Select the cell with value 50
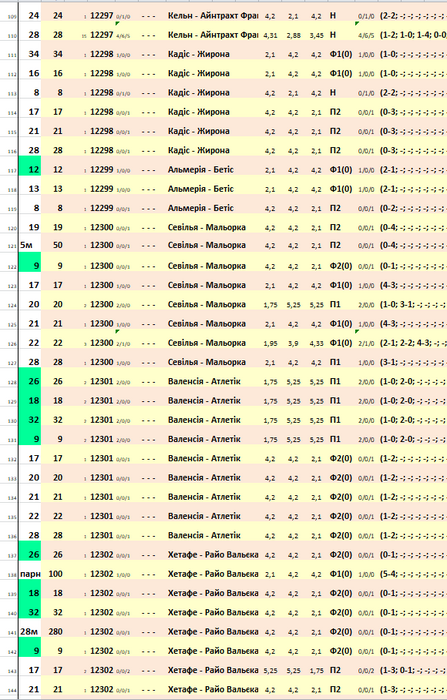Screen dimensions: 447x700 56,245
